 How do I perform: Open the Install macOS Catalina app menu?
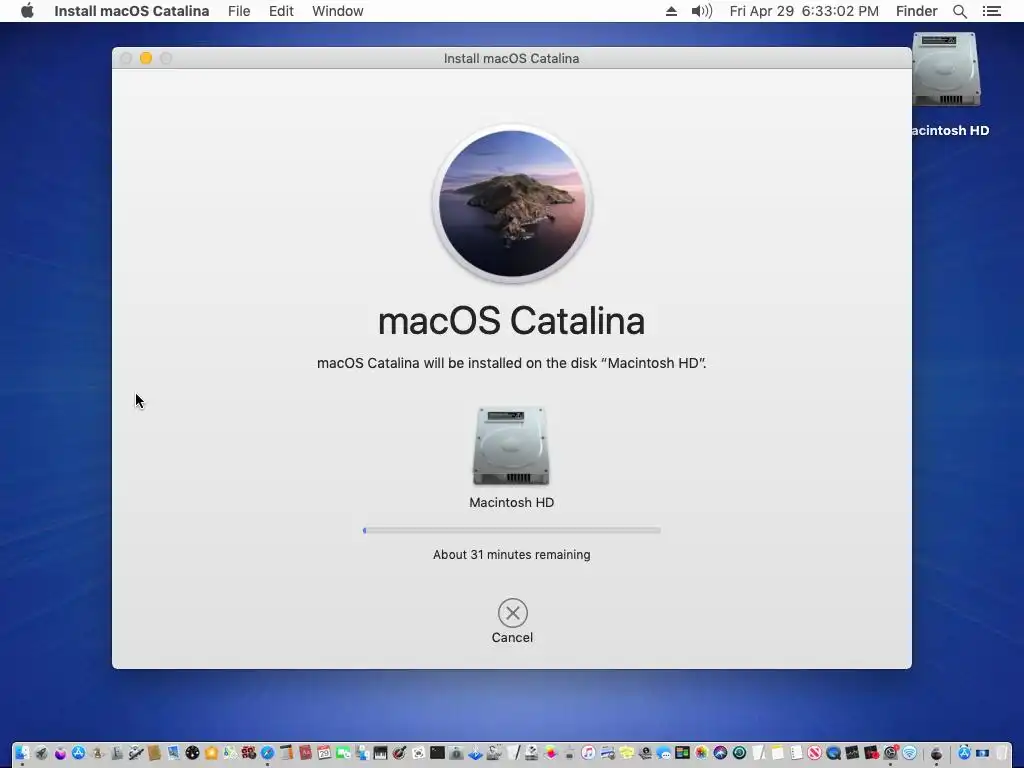[131, 11]
